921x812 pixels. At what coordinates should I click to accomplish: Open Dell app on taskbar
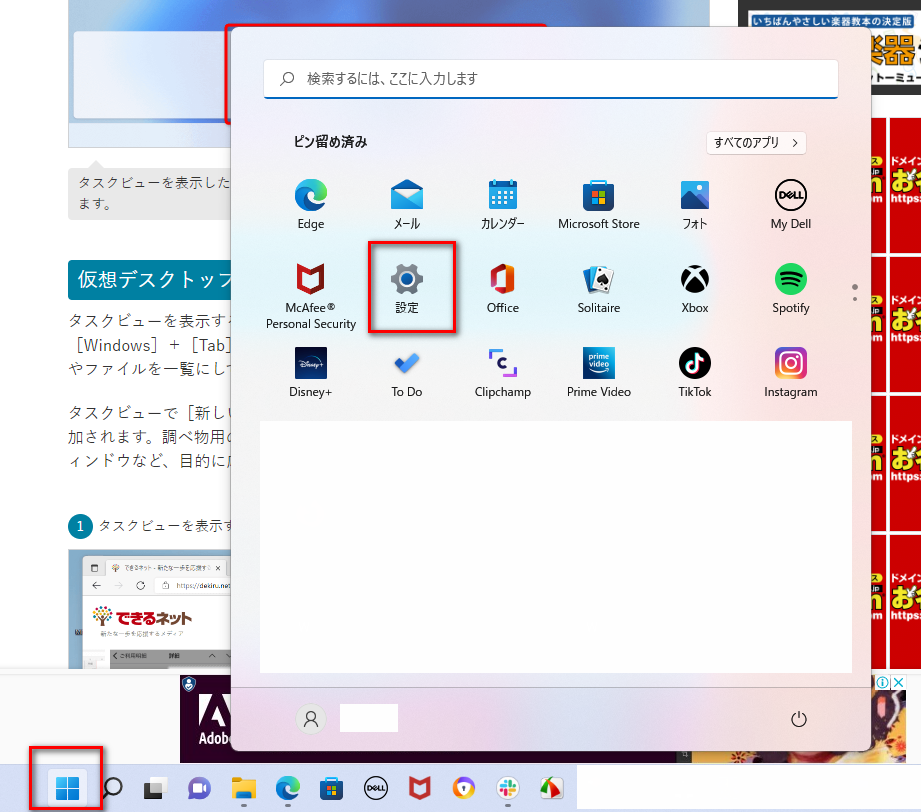pyautogui.click(x=376, y=788)
